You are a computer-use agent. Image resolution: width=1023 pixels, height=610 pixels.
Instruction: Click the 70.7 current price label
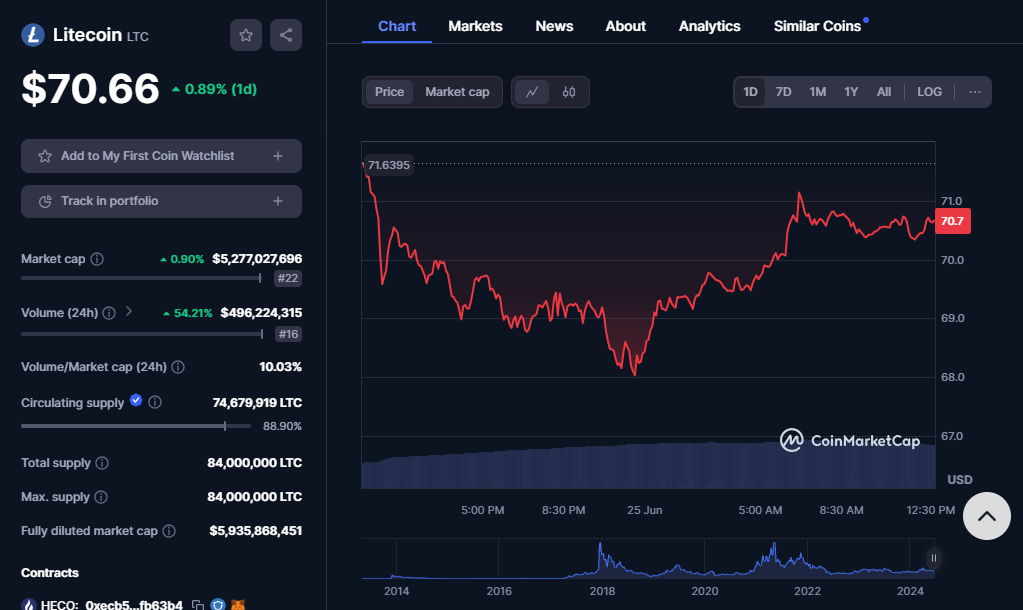click(953, 221)
